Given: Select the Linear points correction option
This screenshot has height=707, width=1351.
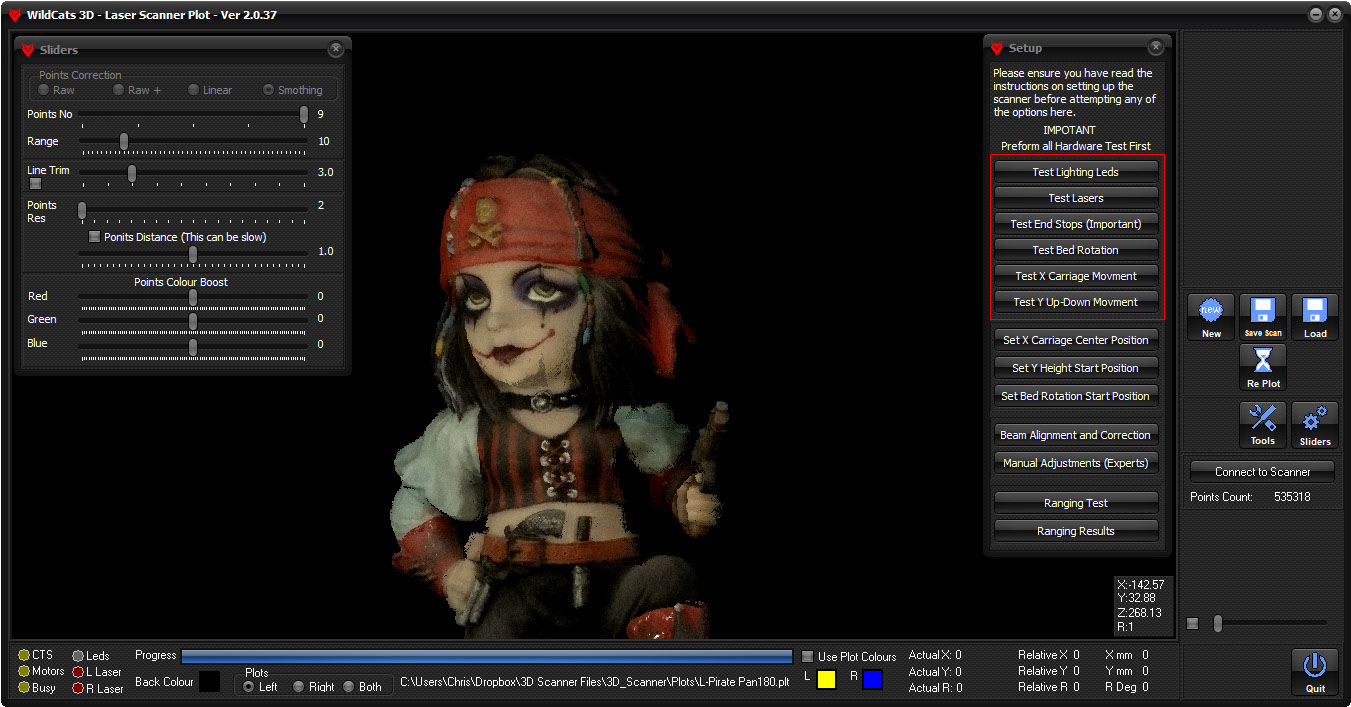Looking at the screenshot, I should [193, 90].
